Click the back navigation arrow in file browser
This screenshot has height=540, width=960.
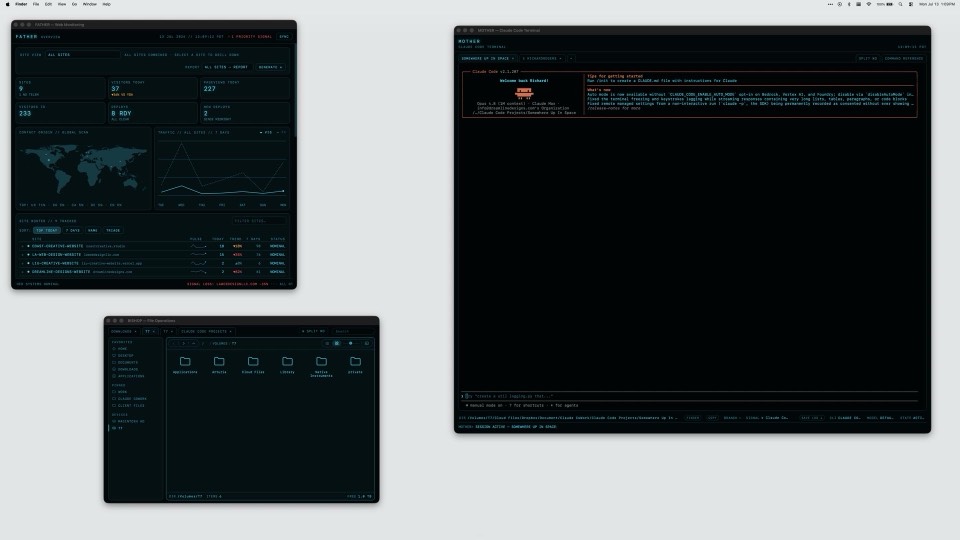[174, 343]
